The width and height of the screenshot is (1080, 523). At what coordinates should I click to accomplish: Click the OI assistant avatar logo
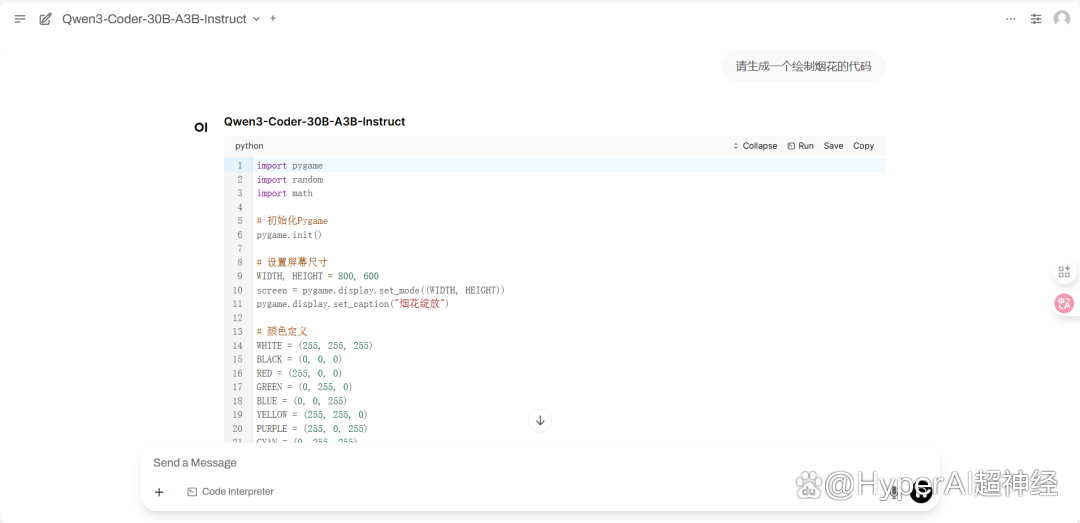tap(201, 127)
